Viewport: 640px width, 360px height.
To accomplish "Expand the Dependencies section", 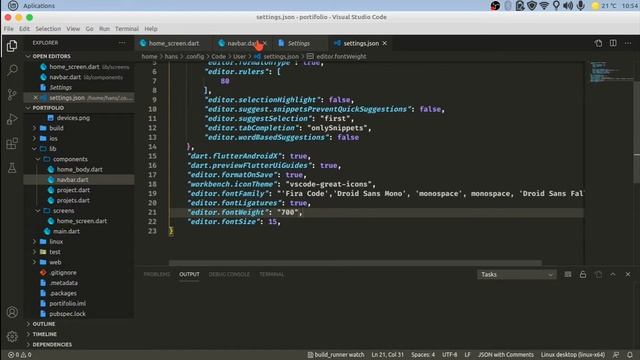I will (48, 344).
